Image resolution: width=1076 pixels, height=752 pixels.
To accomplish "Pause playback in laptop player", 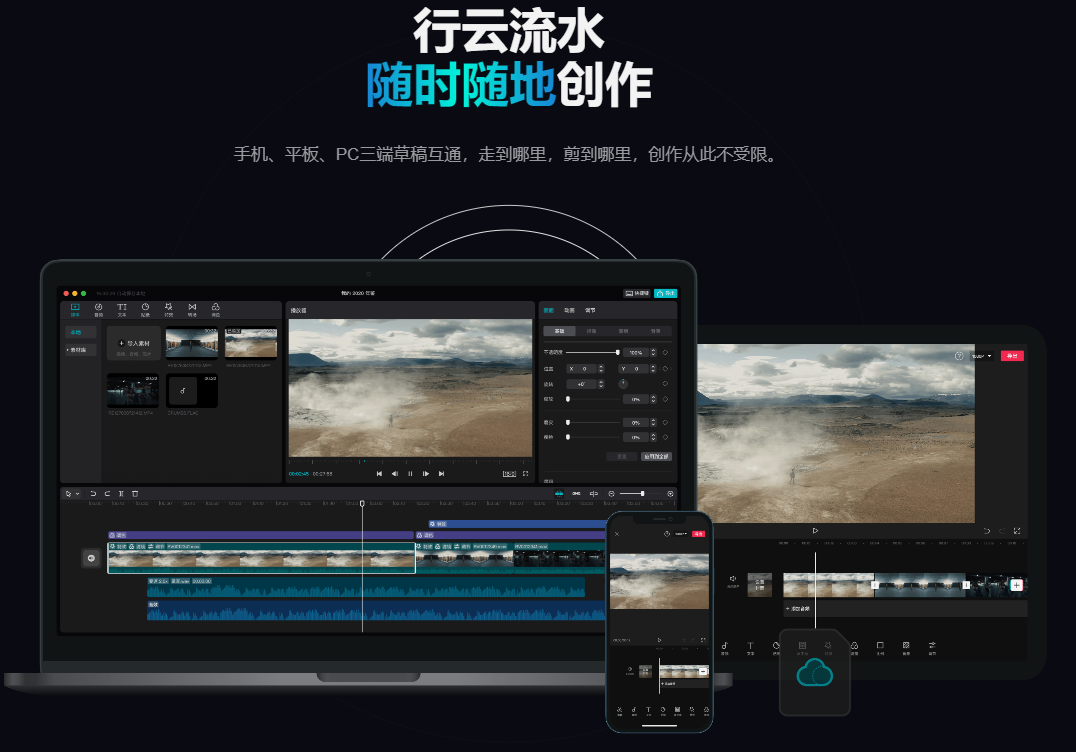I will click(410, 473).
